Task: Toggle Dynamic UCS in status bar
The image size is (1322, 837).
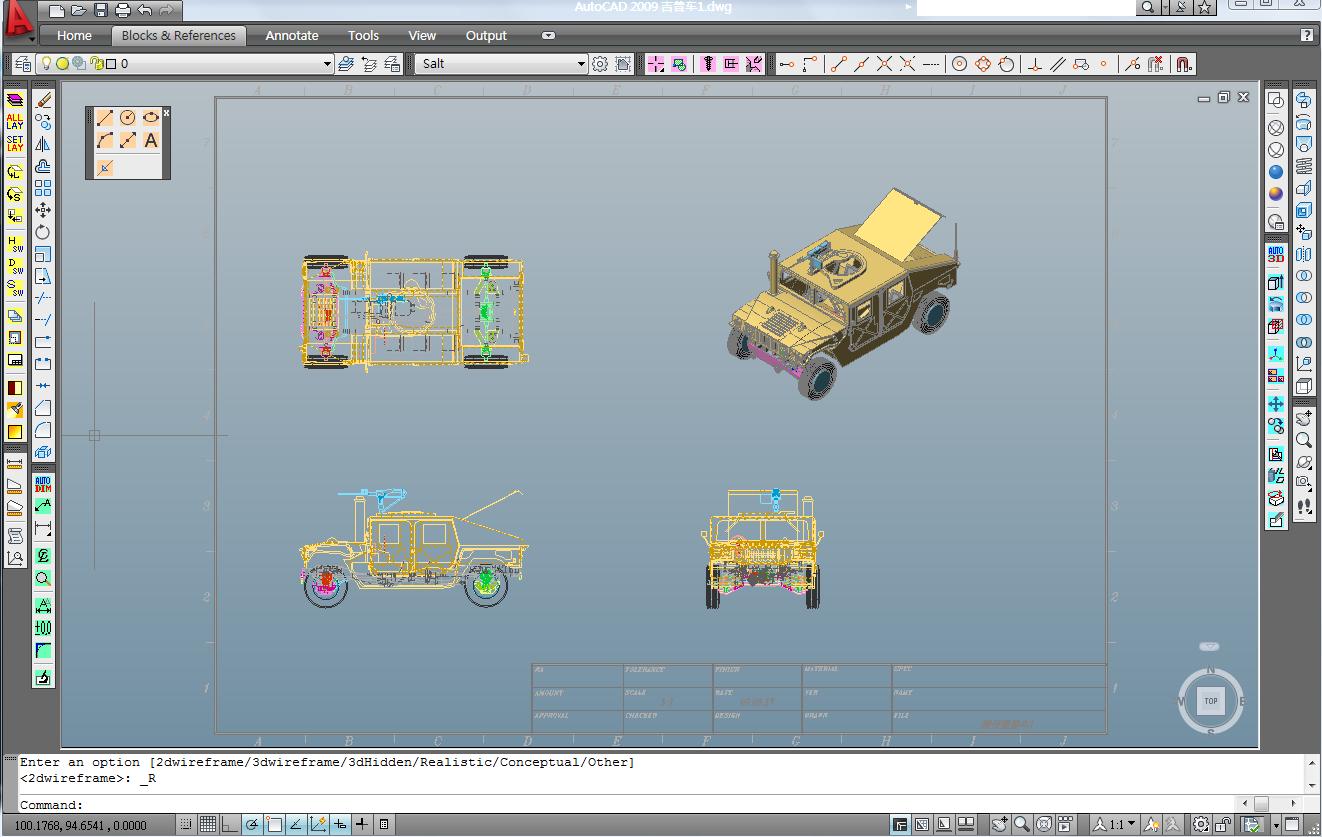Action: tap(318, 825)
